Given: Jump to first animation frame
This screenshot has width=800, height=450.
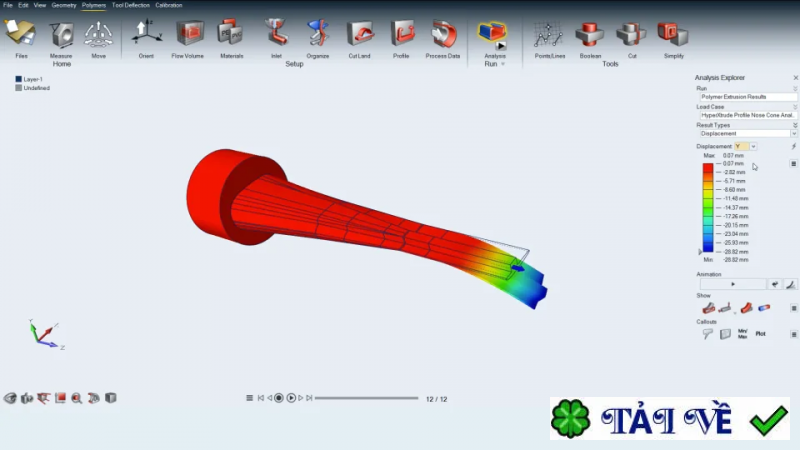Looking at the screenshot, I should point(261,398).
